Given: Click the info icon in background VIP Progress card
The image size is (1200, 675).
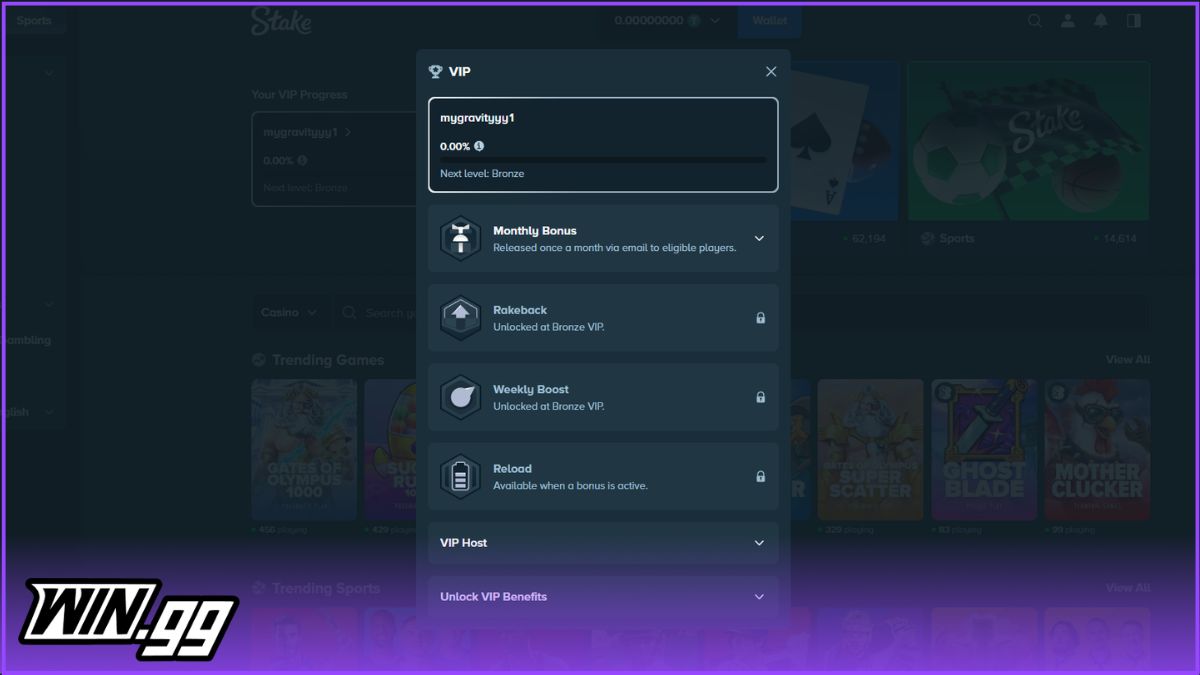Looking at the screenshot, I should tap(302, 160).
